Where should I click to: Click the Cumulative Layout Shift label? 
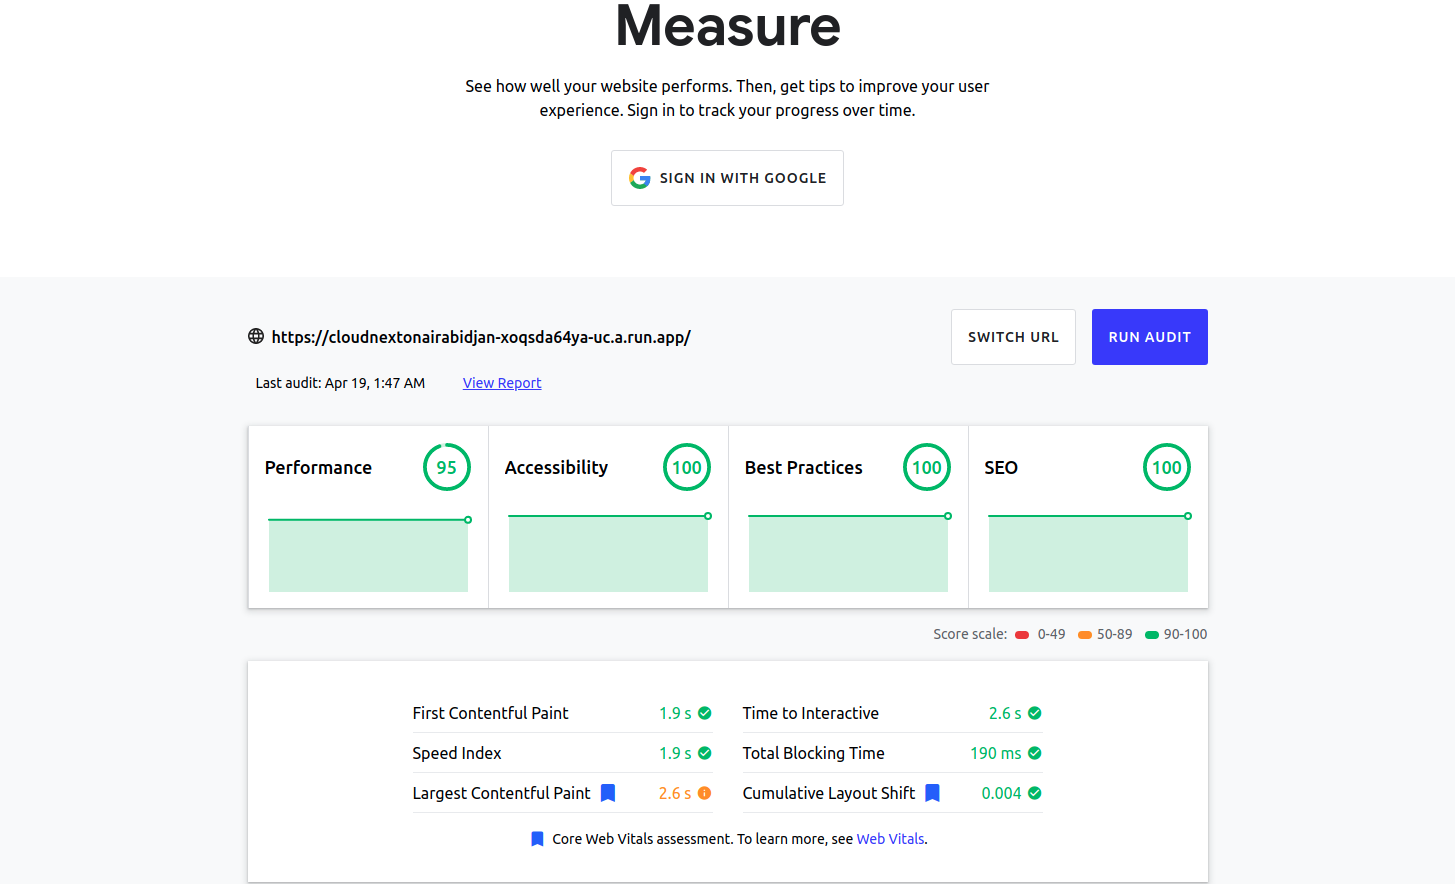tap(828, 793)
